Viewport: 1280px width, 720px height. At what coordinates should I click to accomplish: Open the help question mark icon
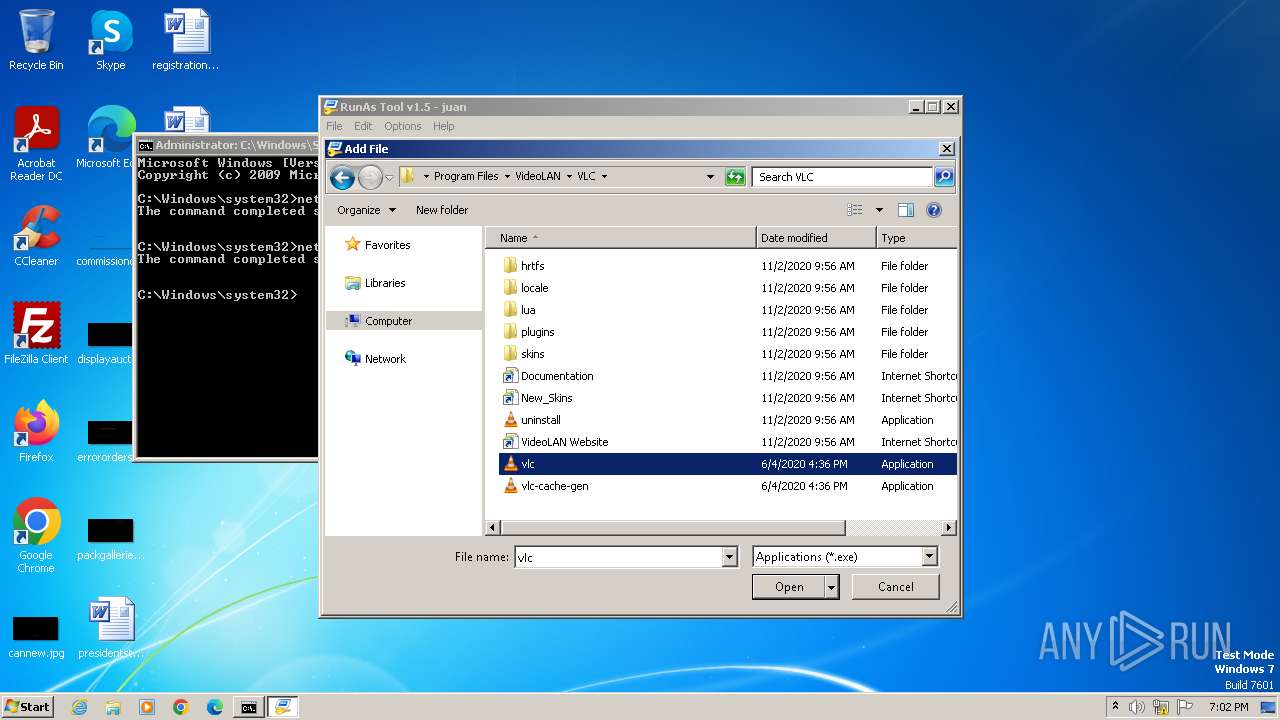(934, 210)
